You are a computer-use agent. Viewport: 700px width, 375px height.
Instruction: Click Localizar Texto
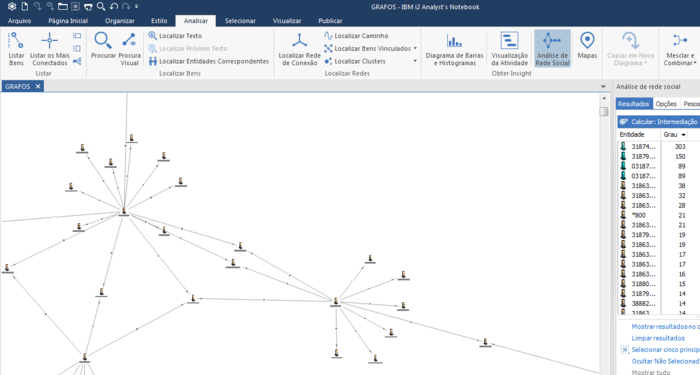[x=175, y=36]
